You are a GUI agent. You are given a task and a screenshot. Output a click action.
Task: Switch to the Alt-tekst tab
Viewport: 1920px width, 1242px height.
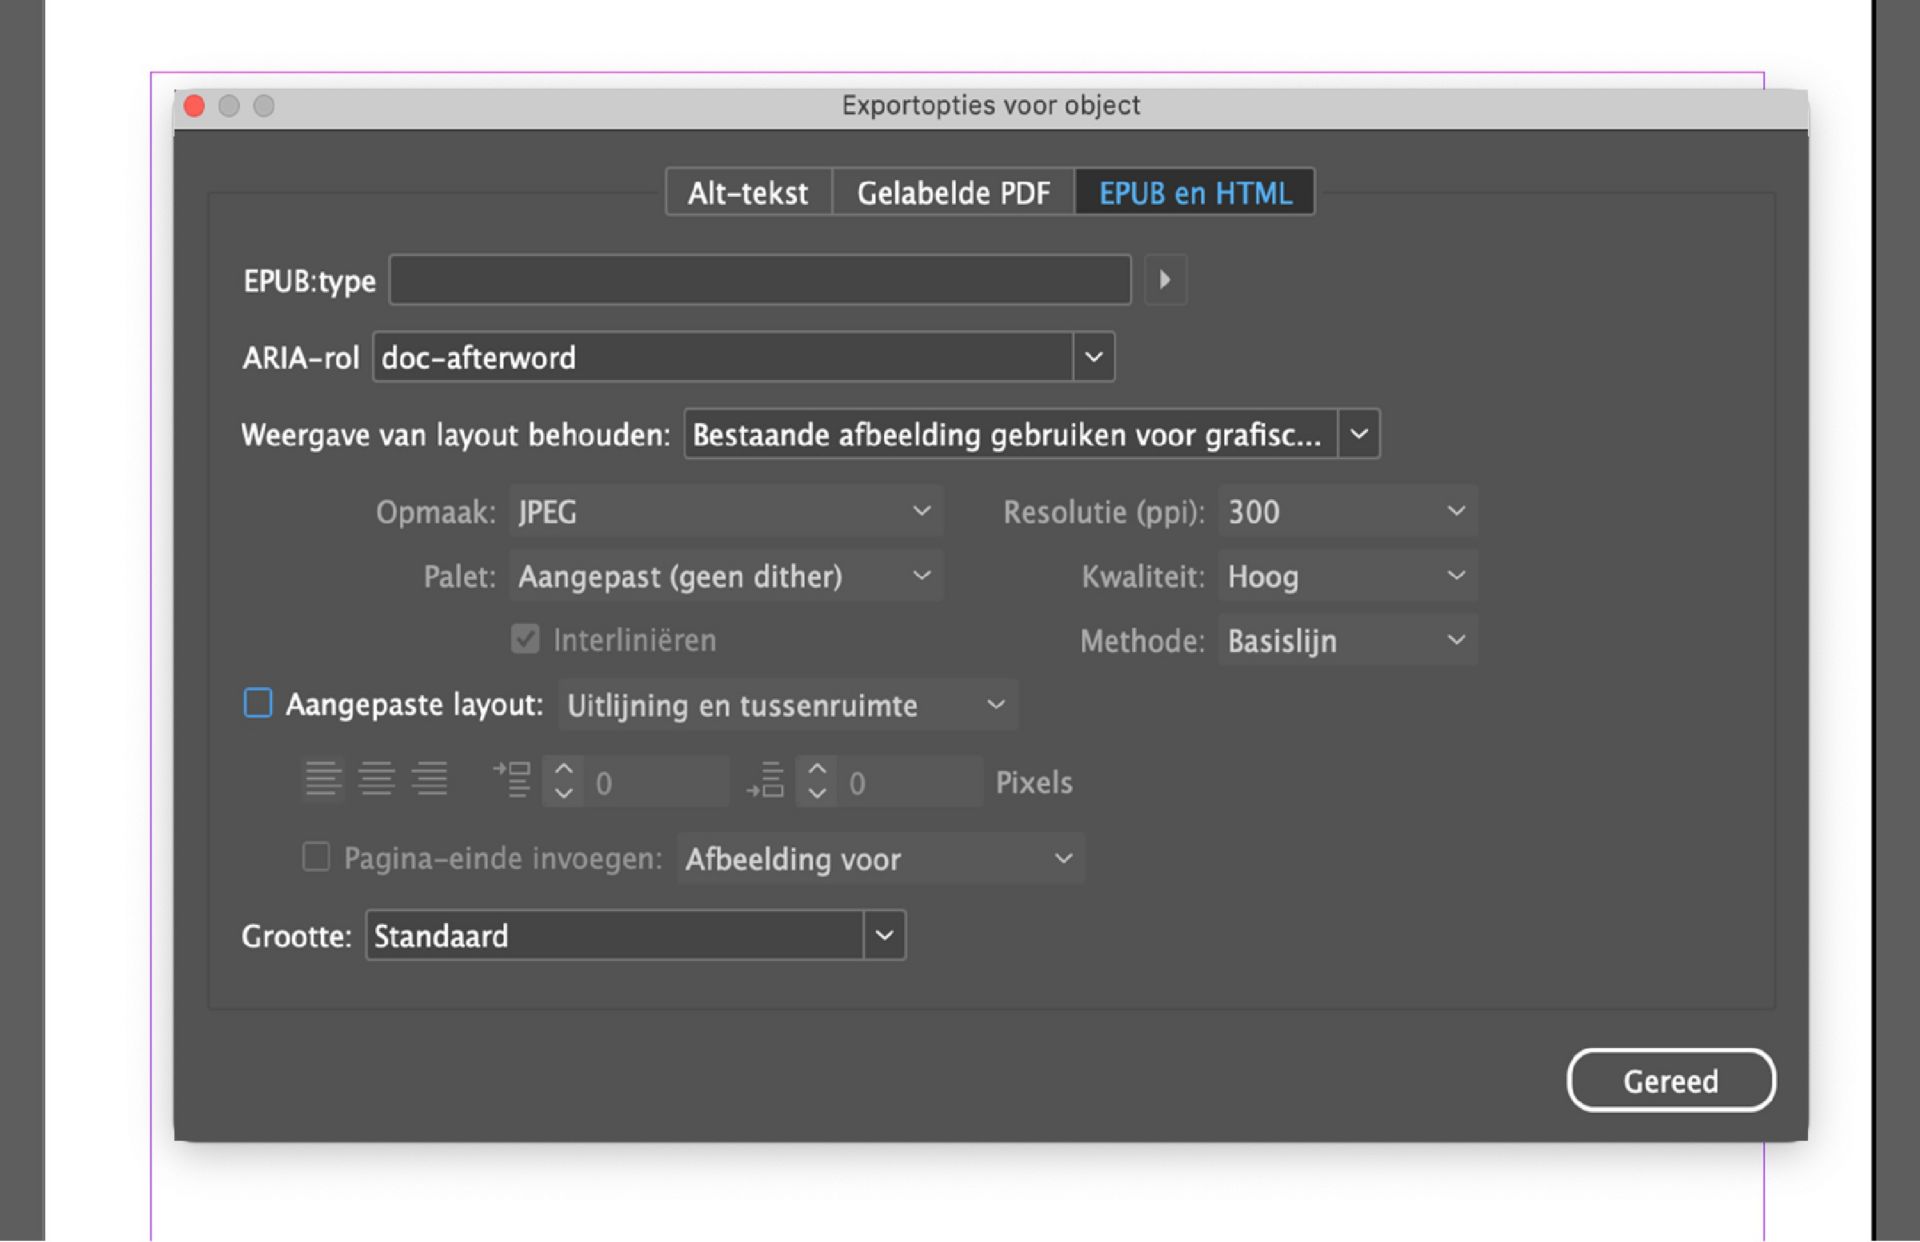point(746,193)
